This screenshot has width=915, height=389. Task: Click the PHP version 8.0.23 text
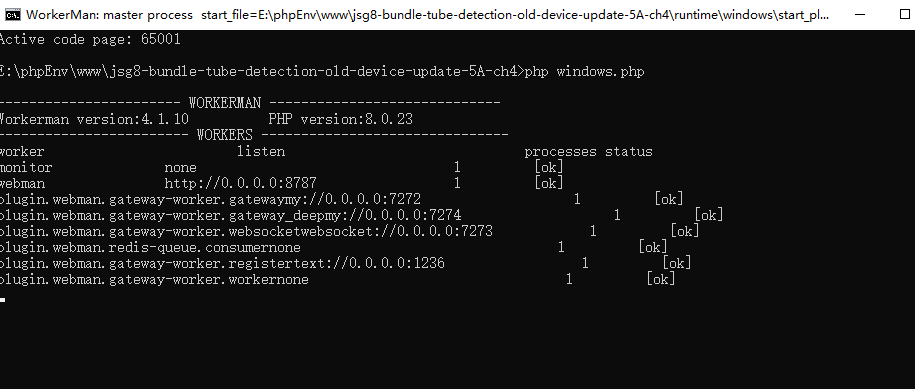coord(340,120)
